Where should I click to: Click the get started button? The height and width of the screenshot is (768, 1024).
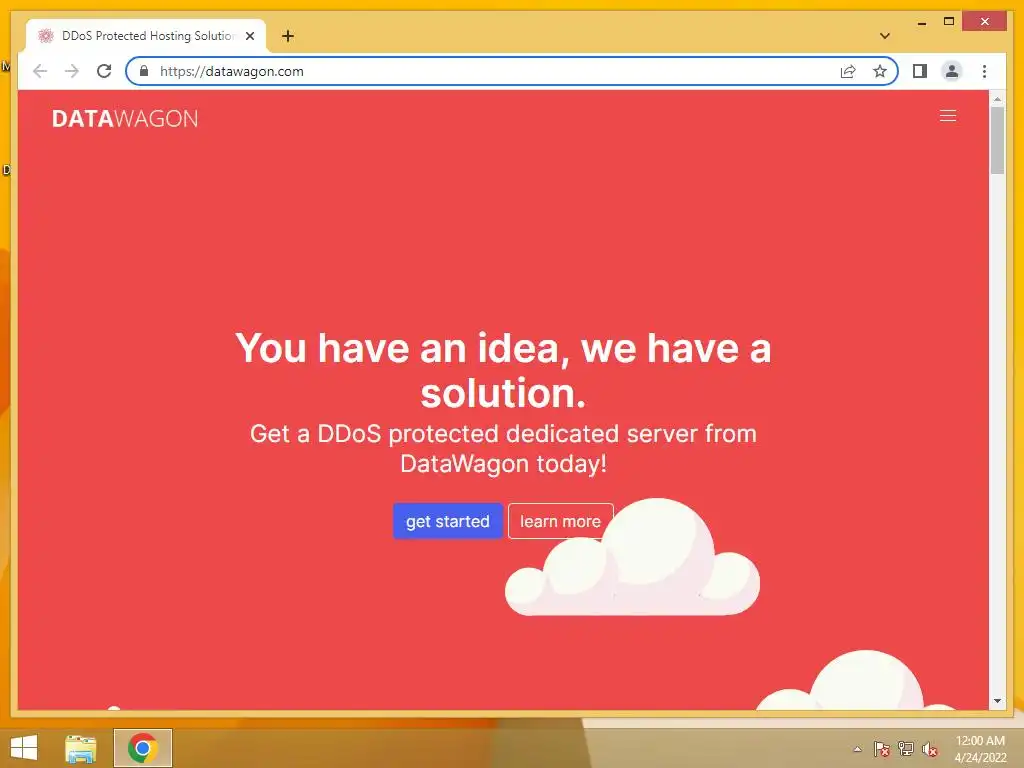coord(447,521)
